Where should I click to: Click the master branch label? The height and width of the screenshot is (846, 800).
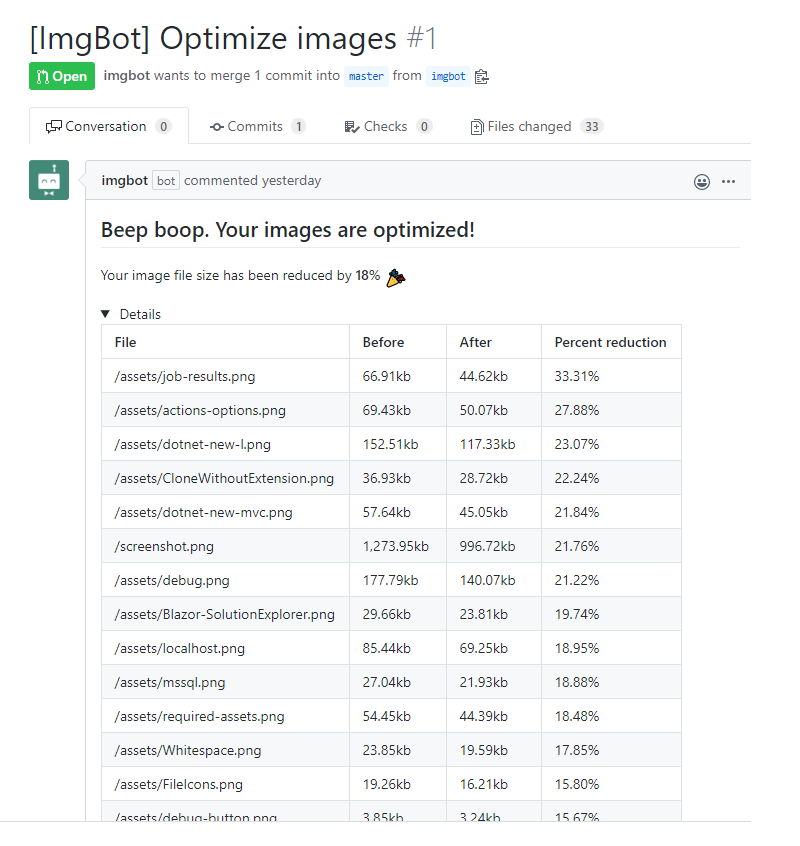pyautogui.click(x=365, y=76)
